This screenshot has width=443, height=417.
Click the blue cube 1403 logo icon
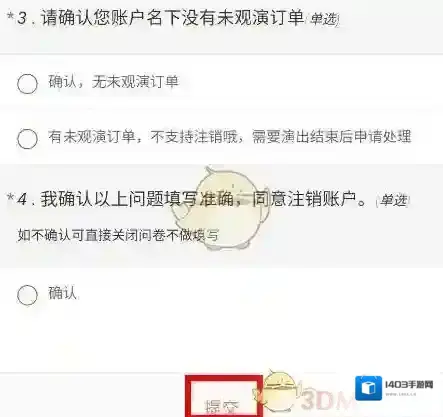(368, 388)
